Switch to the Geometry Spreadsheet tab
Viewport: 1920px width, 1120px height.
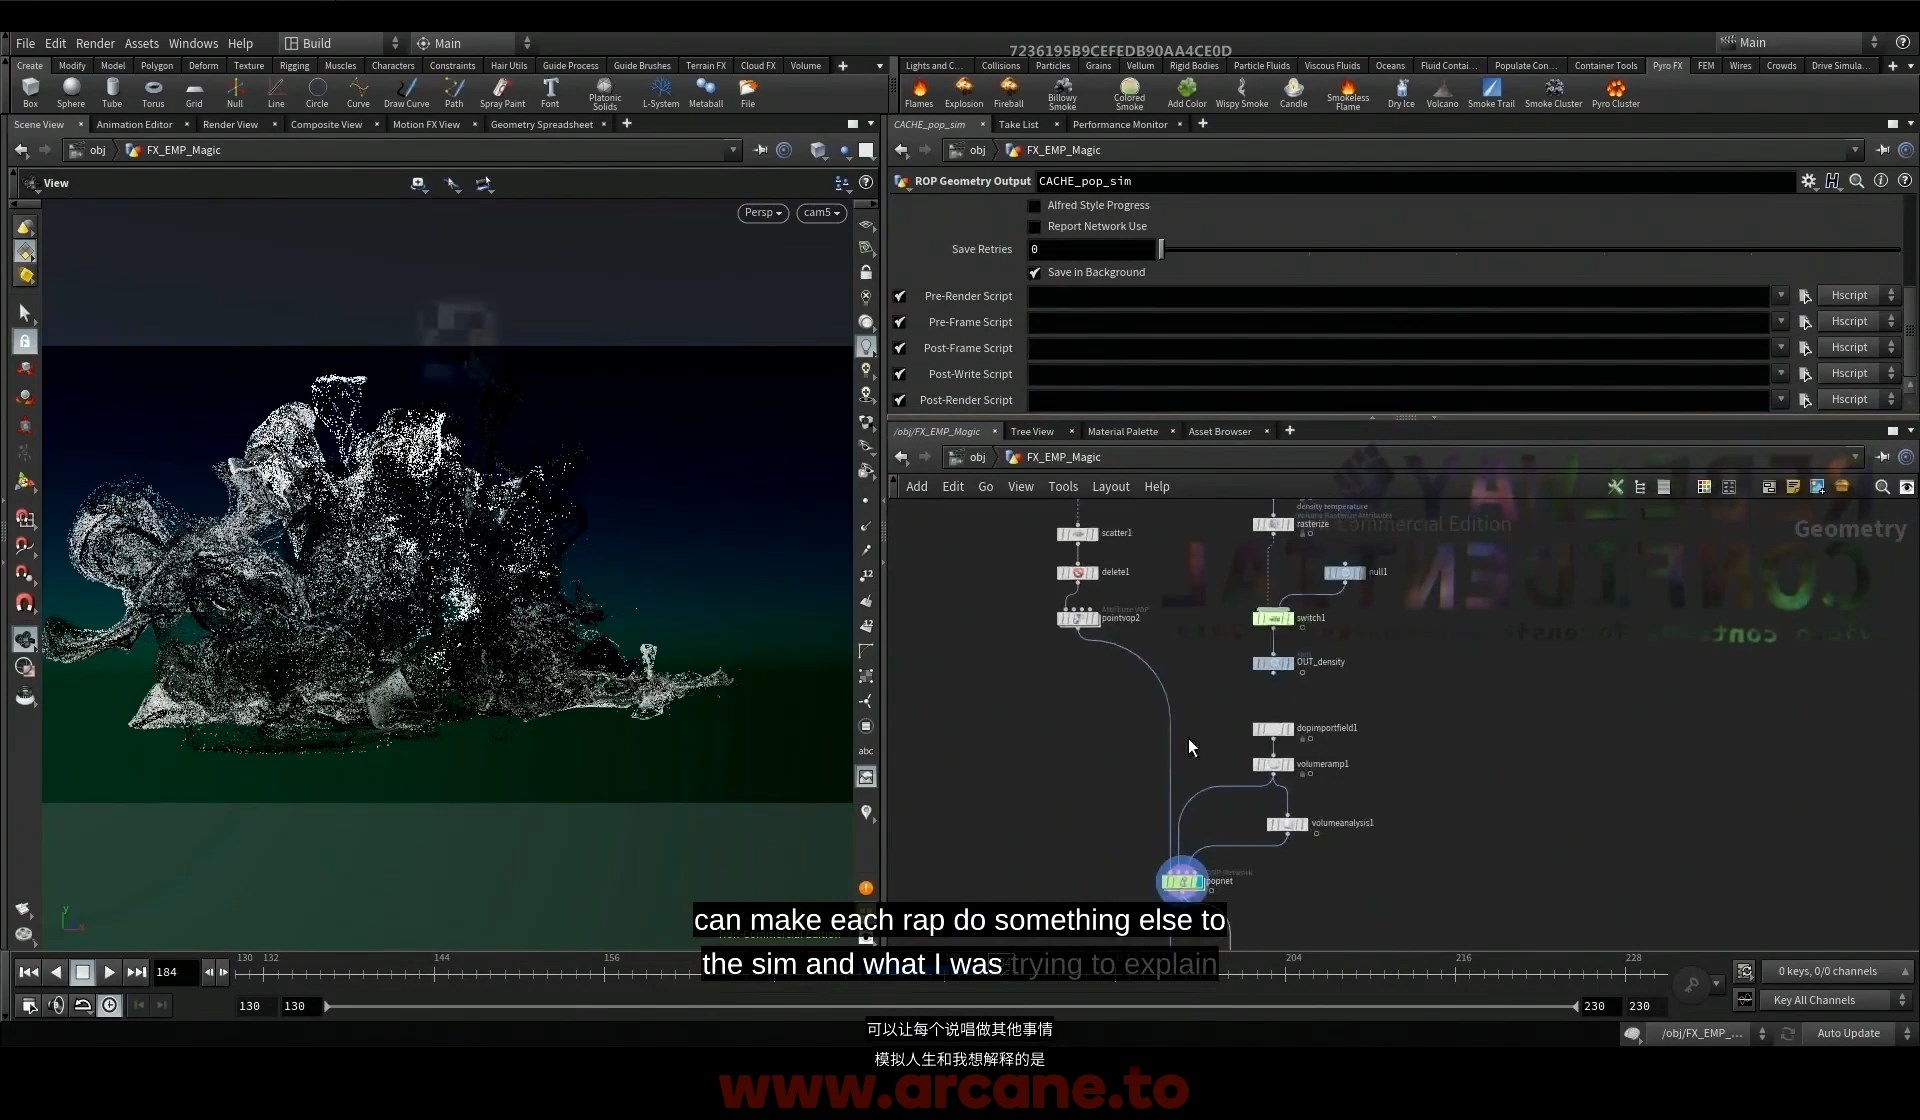click(542, 125)
